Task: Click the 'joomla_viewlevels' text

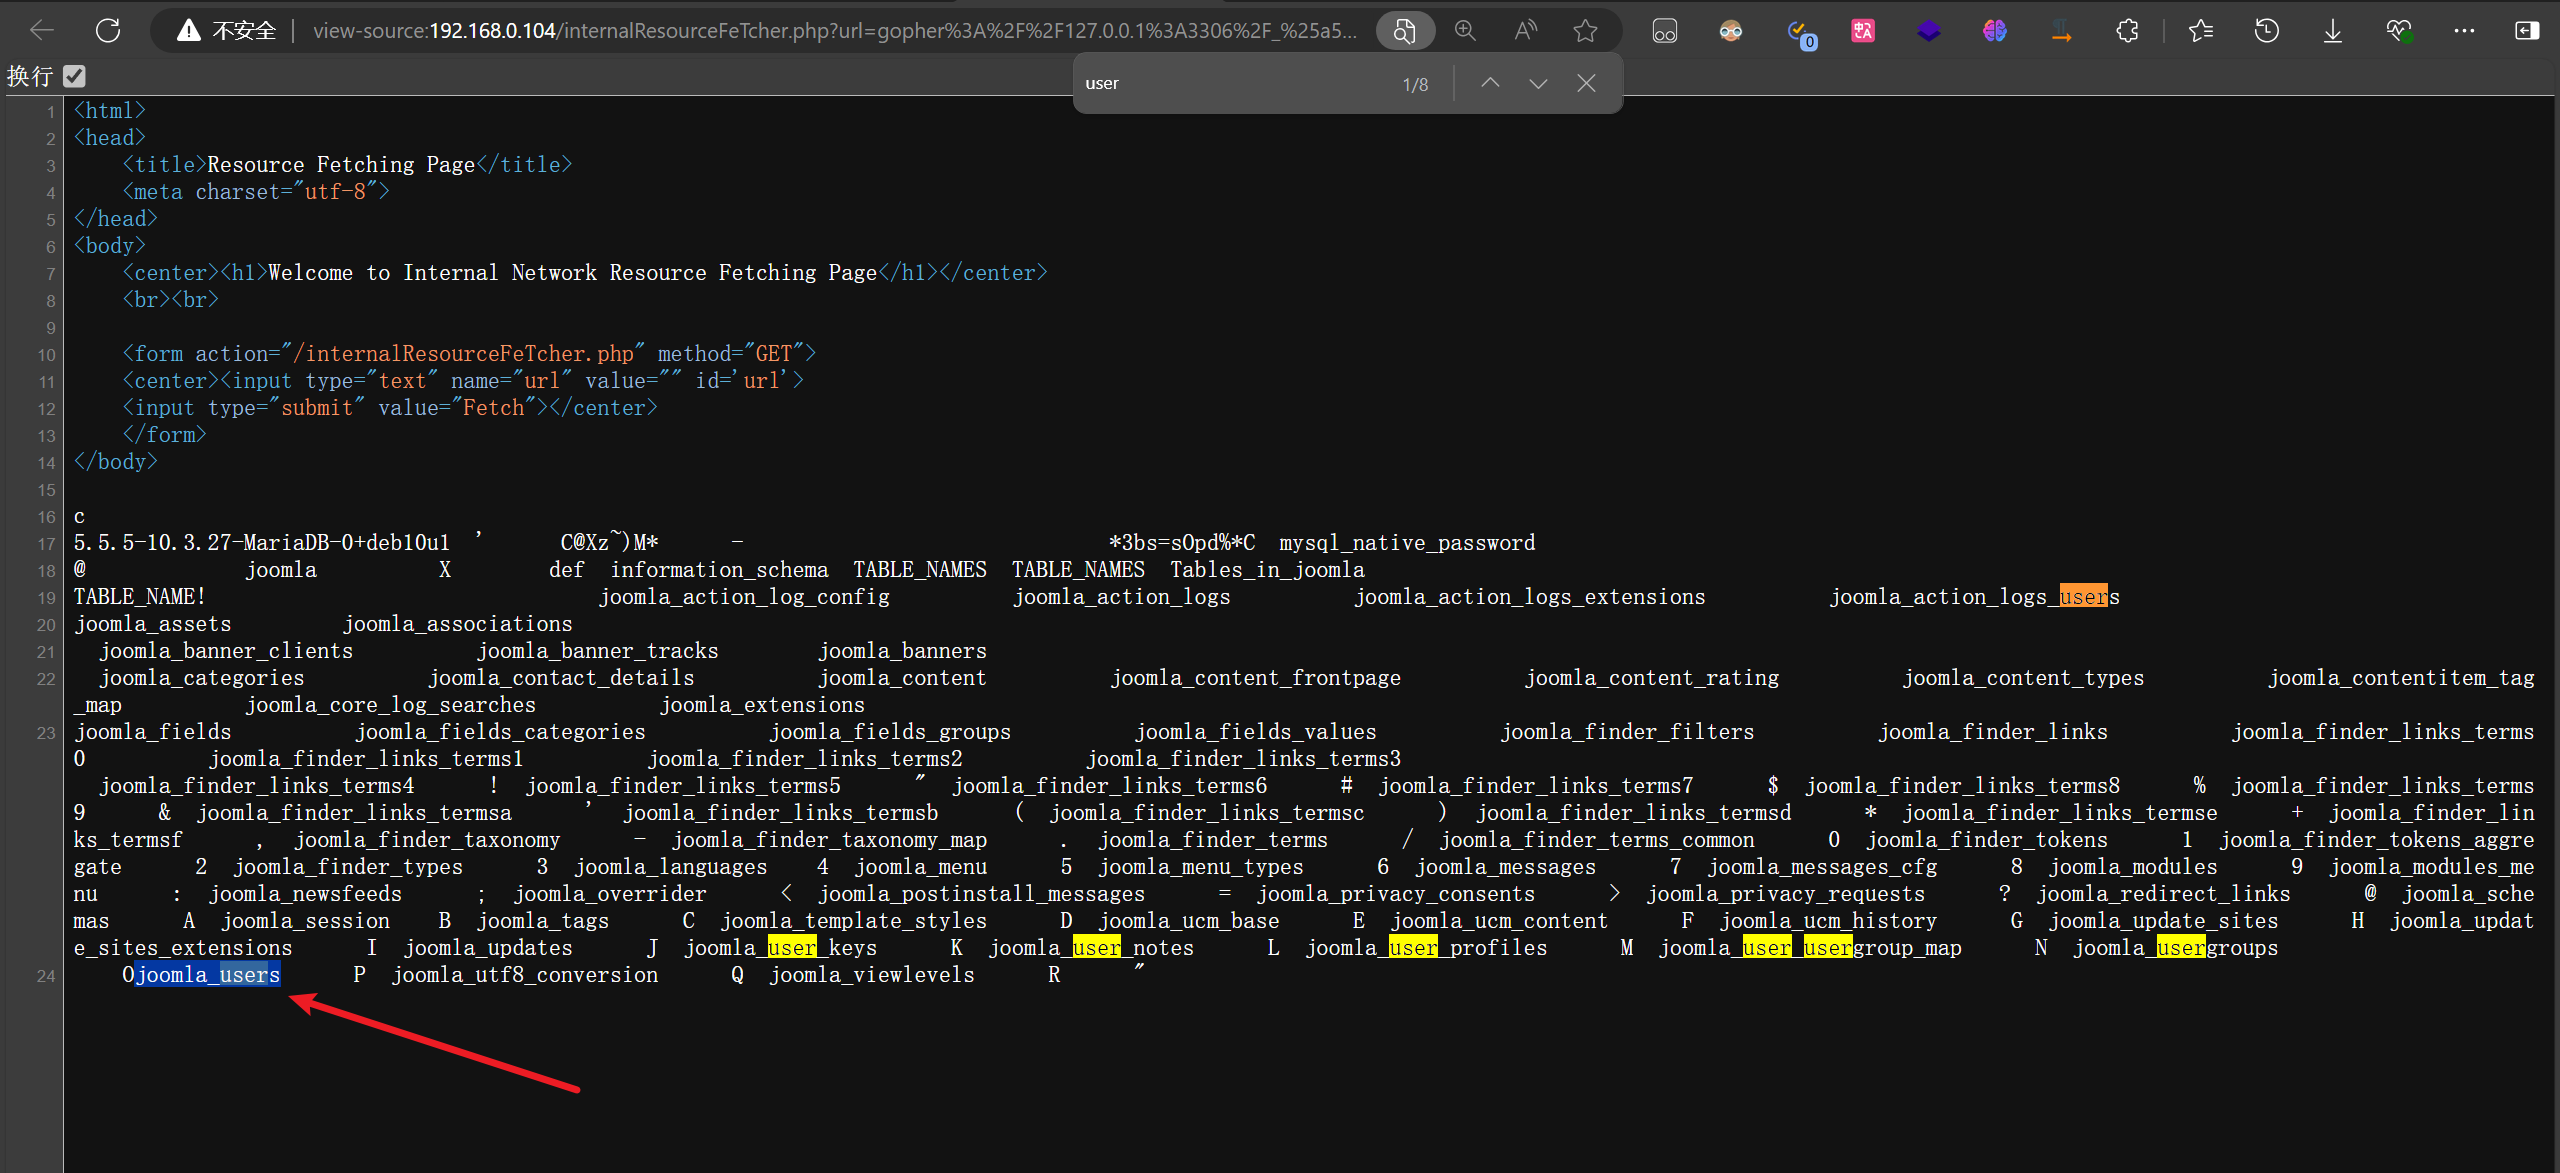Action: coord(871,974)
